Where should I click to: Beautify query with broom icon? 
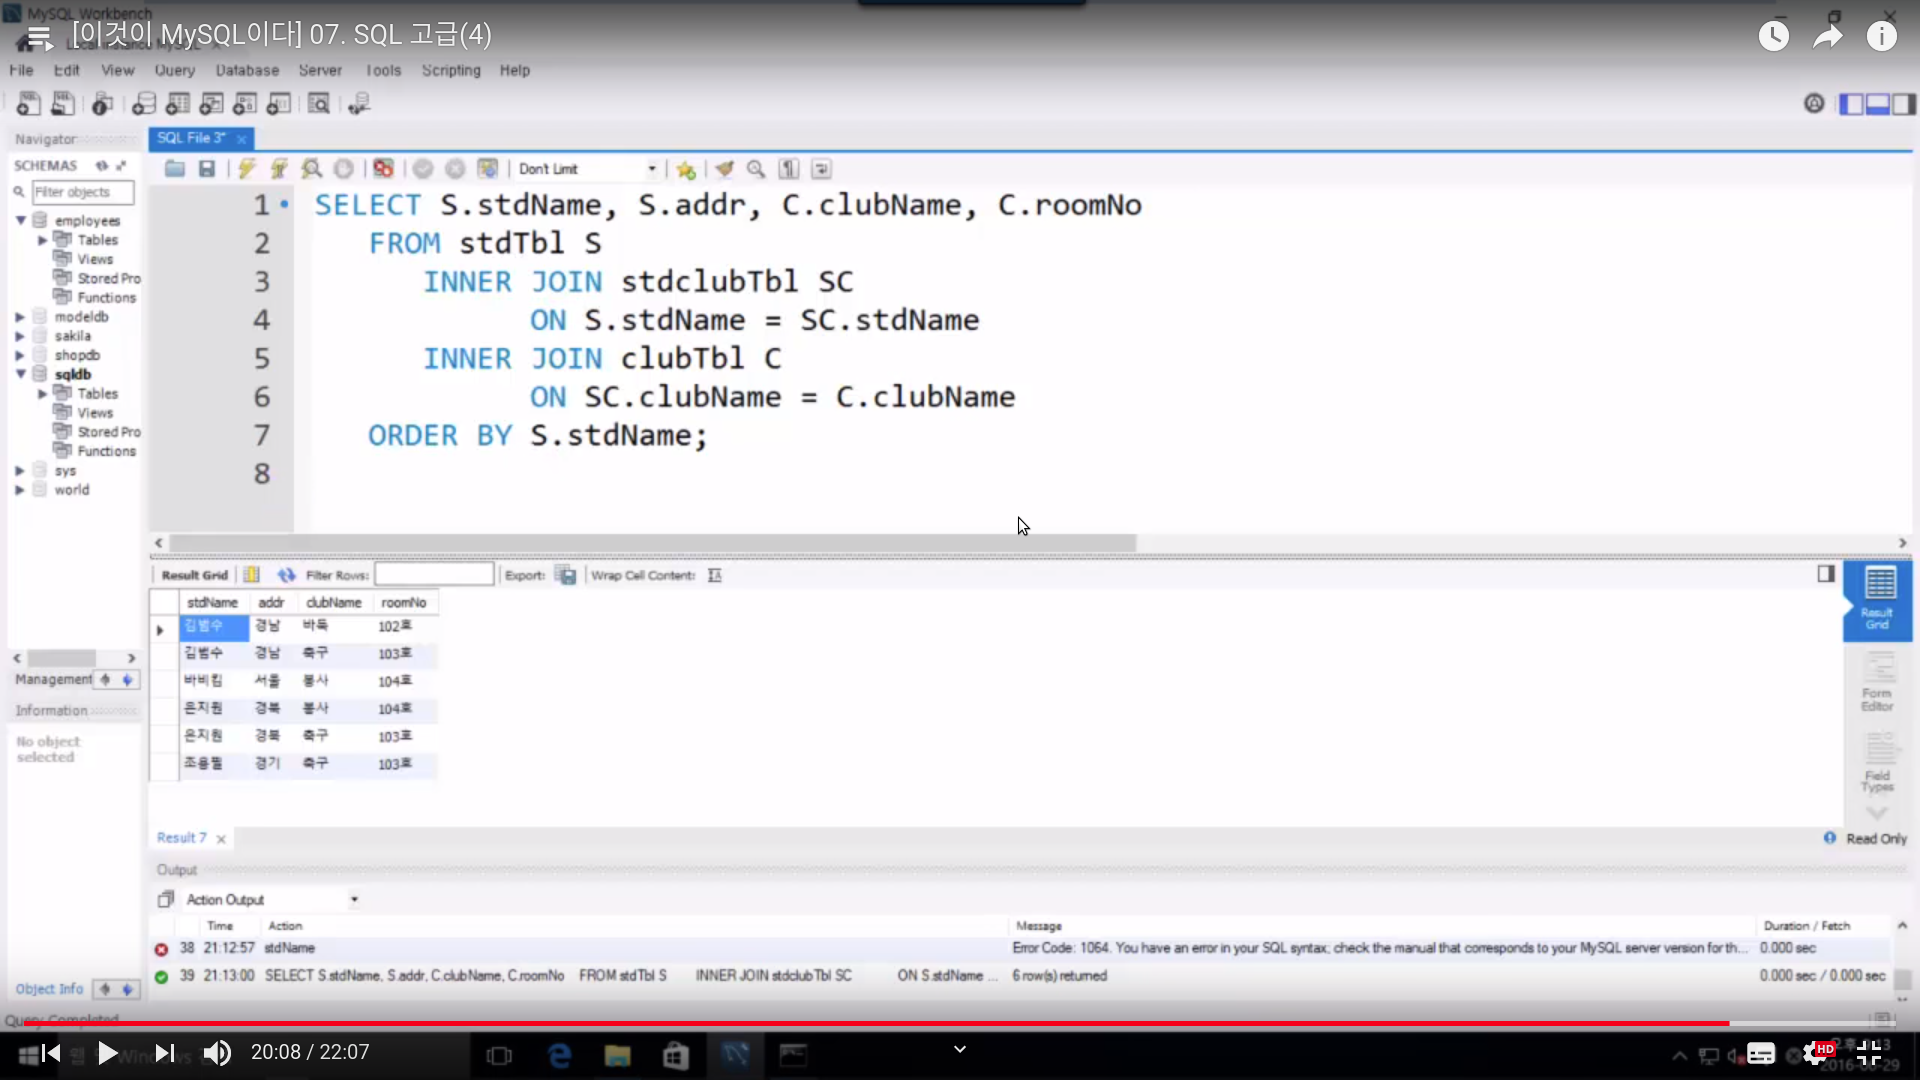pyautogui.click(x=725, y=169)
